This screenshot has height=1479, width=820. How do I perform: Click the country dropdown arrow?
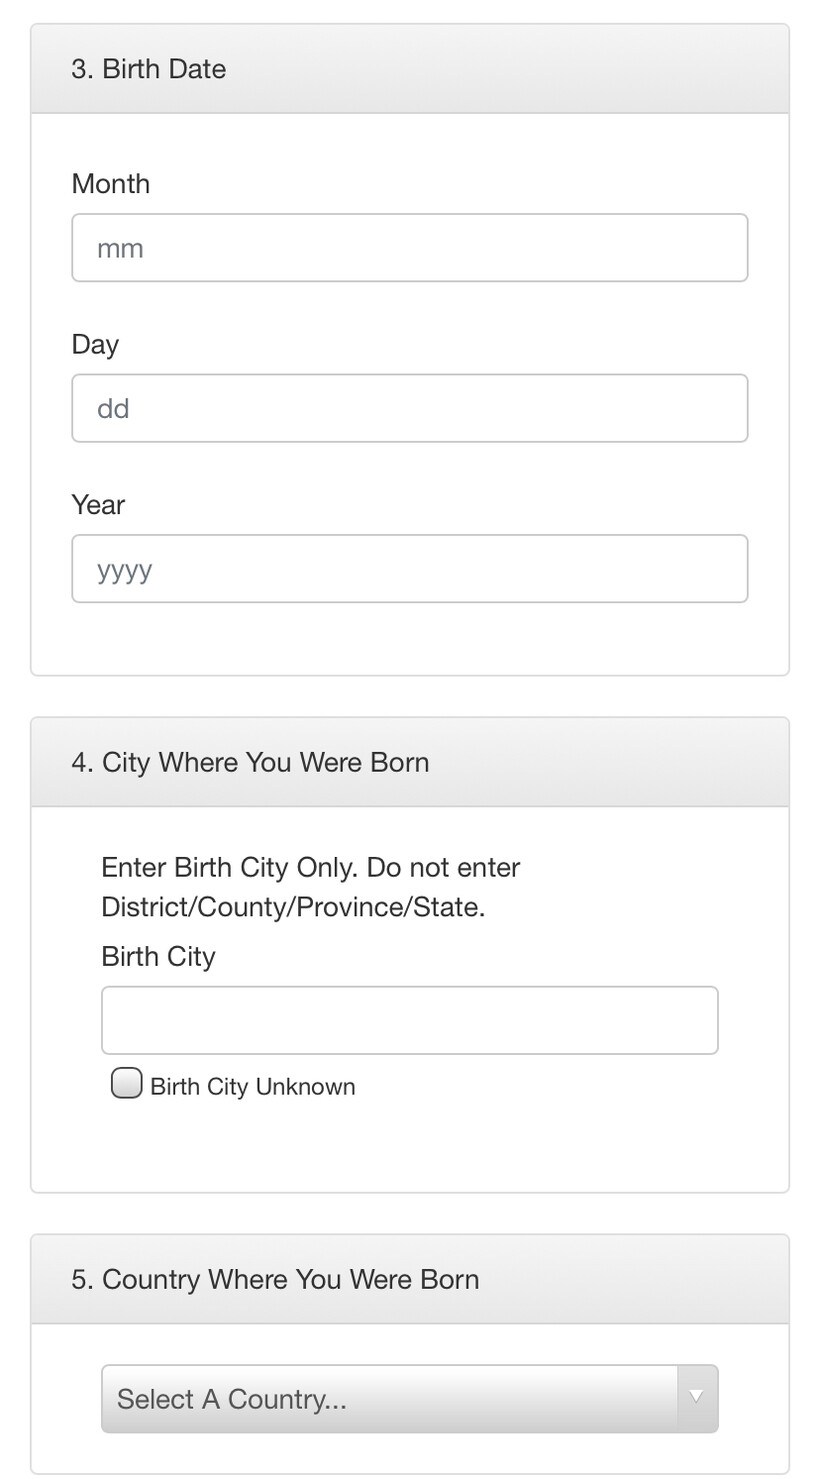click(x=697, y=1398)
